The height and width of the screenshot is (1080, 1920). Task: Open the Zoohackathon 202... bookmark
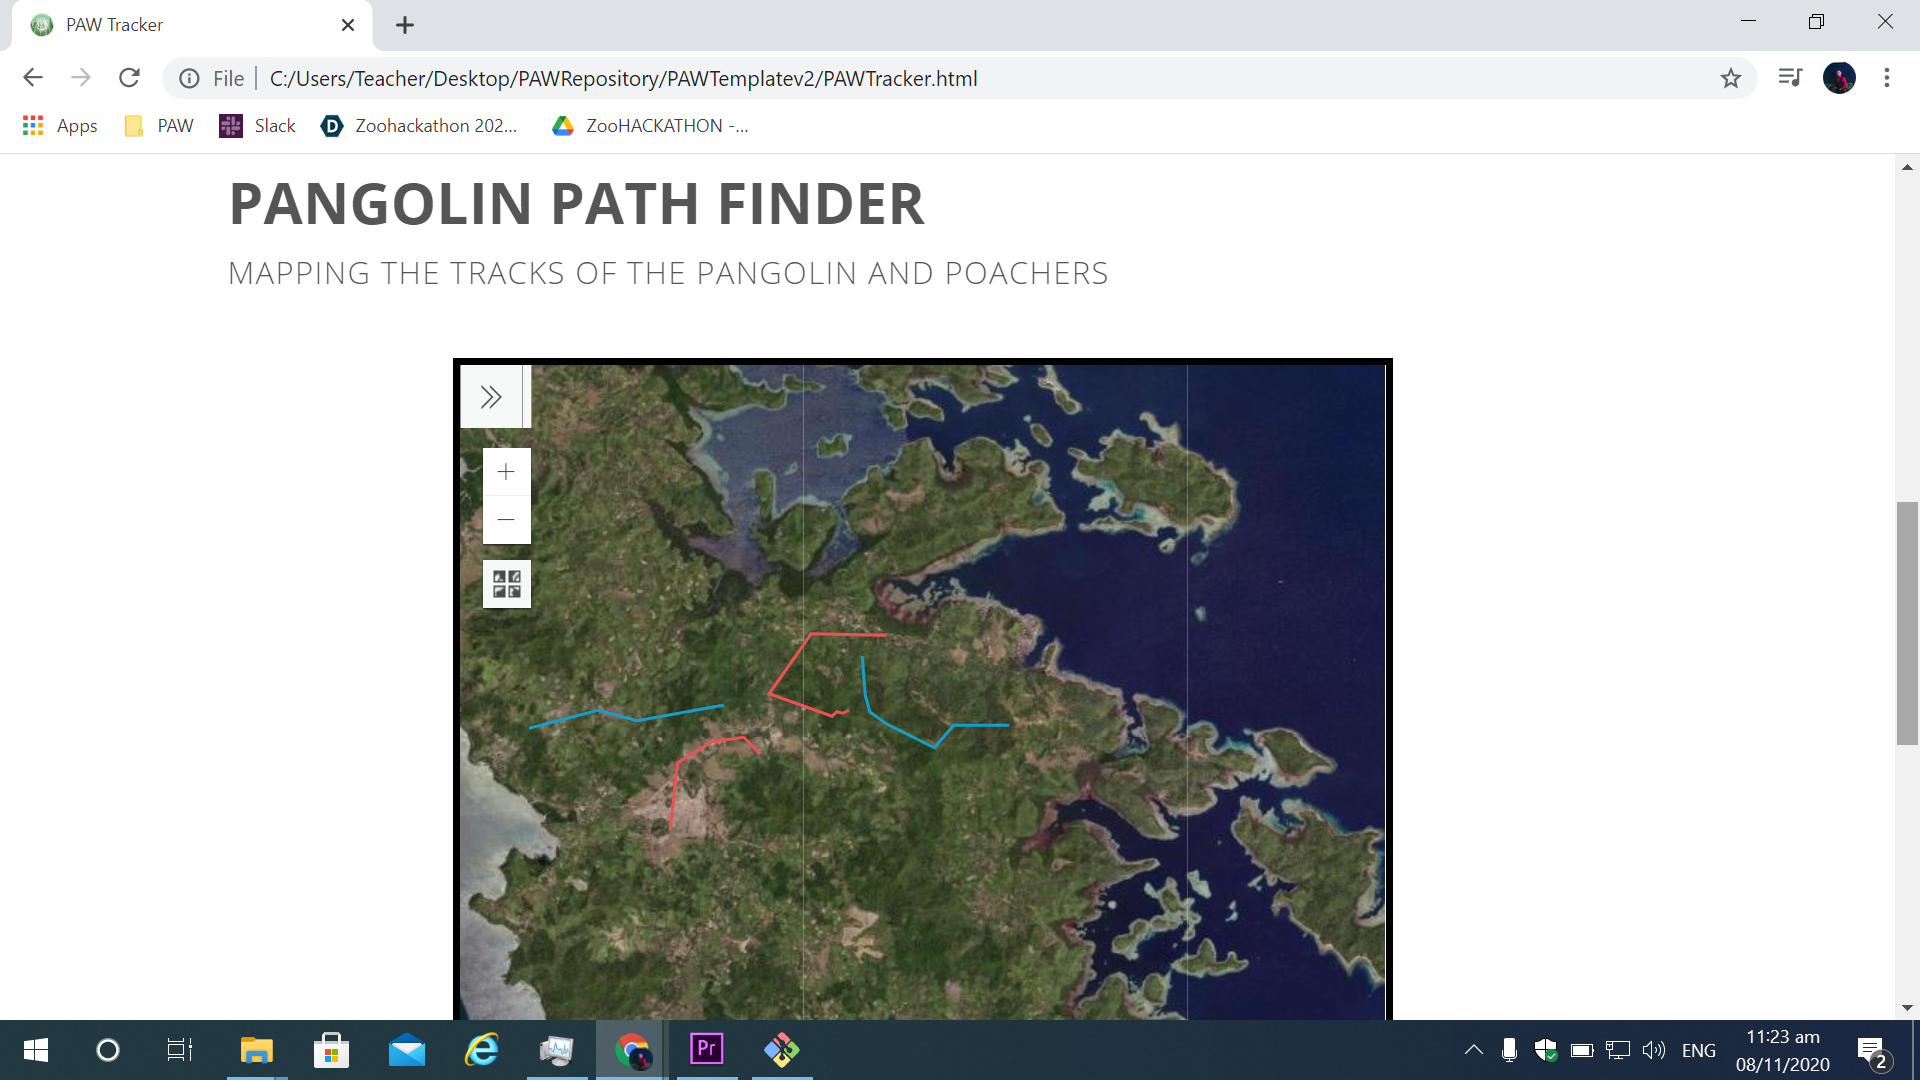tap(419, 126)
